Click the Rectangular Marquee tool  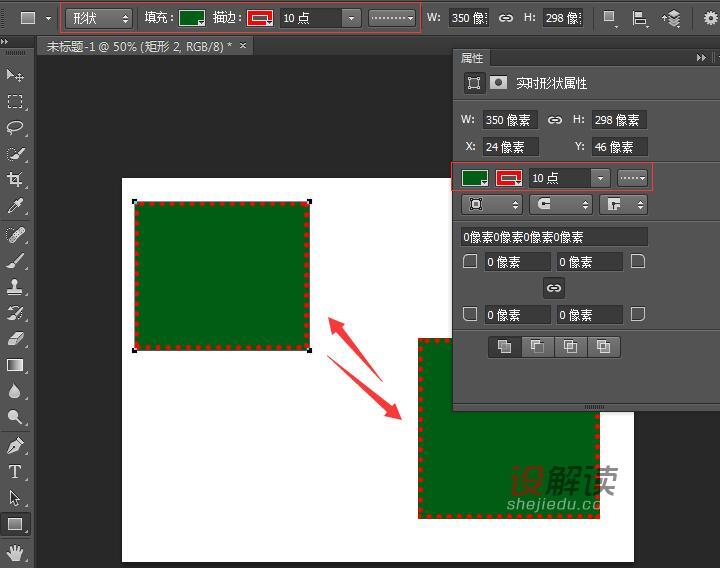coord(15,102)
